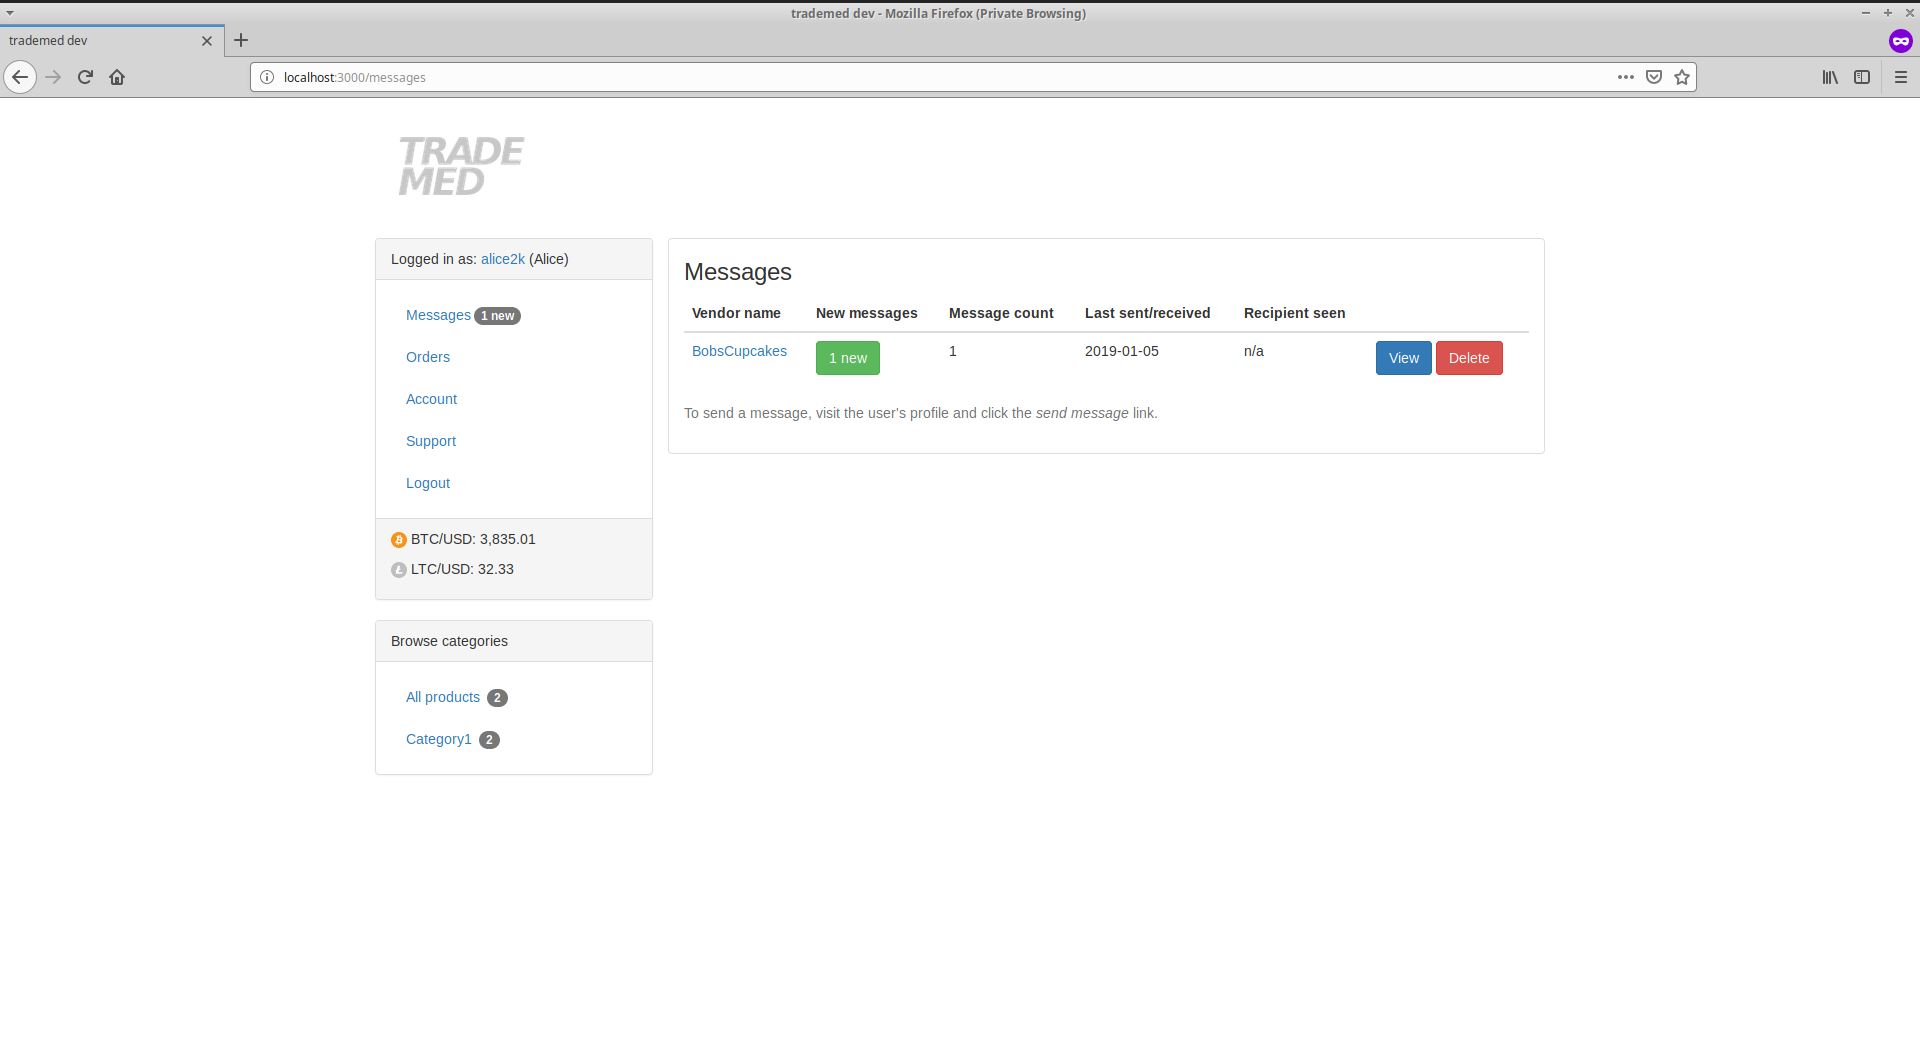This screenshot has height=1055, width=1920.
Task: View the BobsCupcakes message thread
Action: (1403, 358)
